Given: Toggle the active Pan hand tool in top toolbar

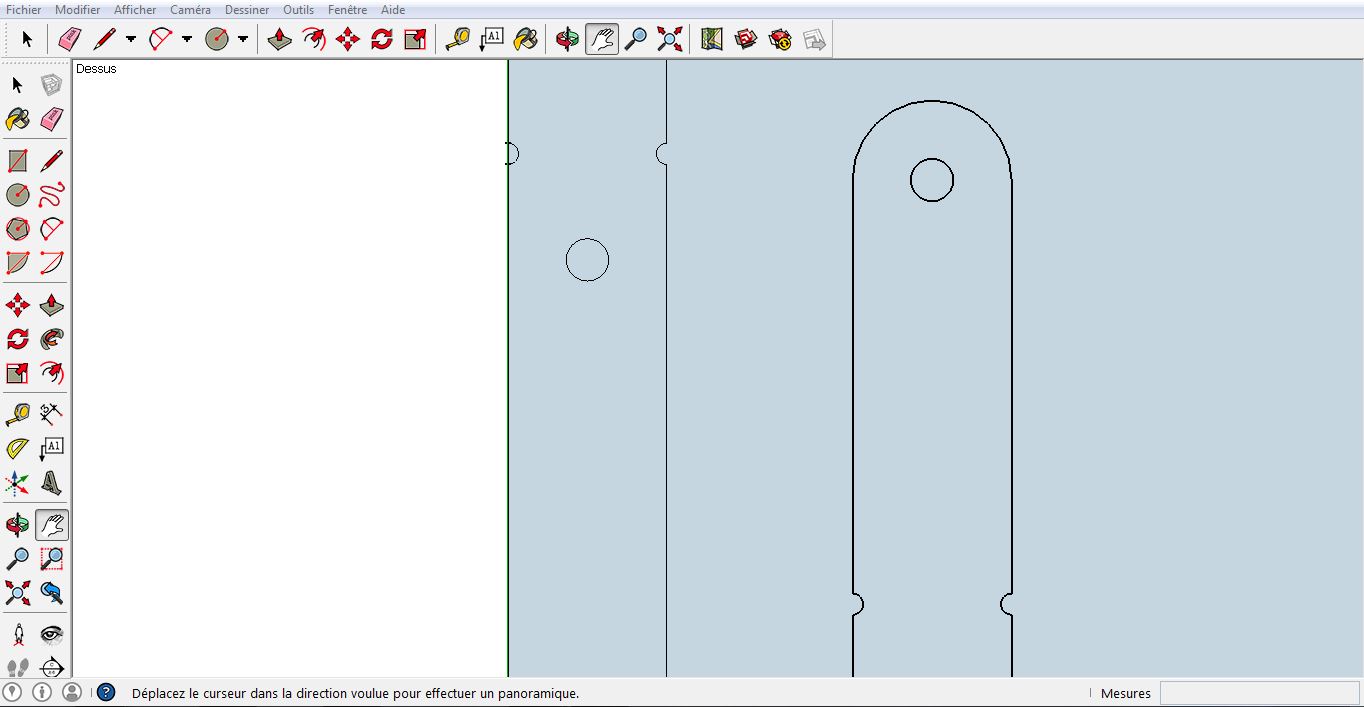Looking at the screenshot, I should tap(601, 40).
